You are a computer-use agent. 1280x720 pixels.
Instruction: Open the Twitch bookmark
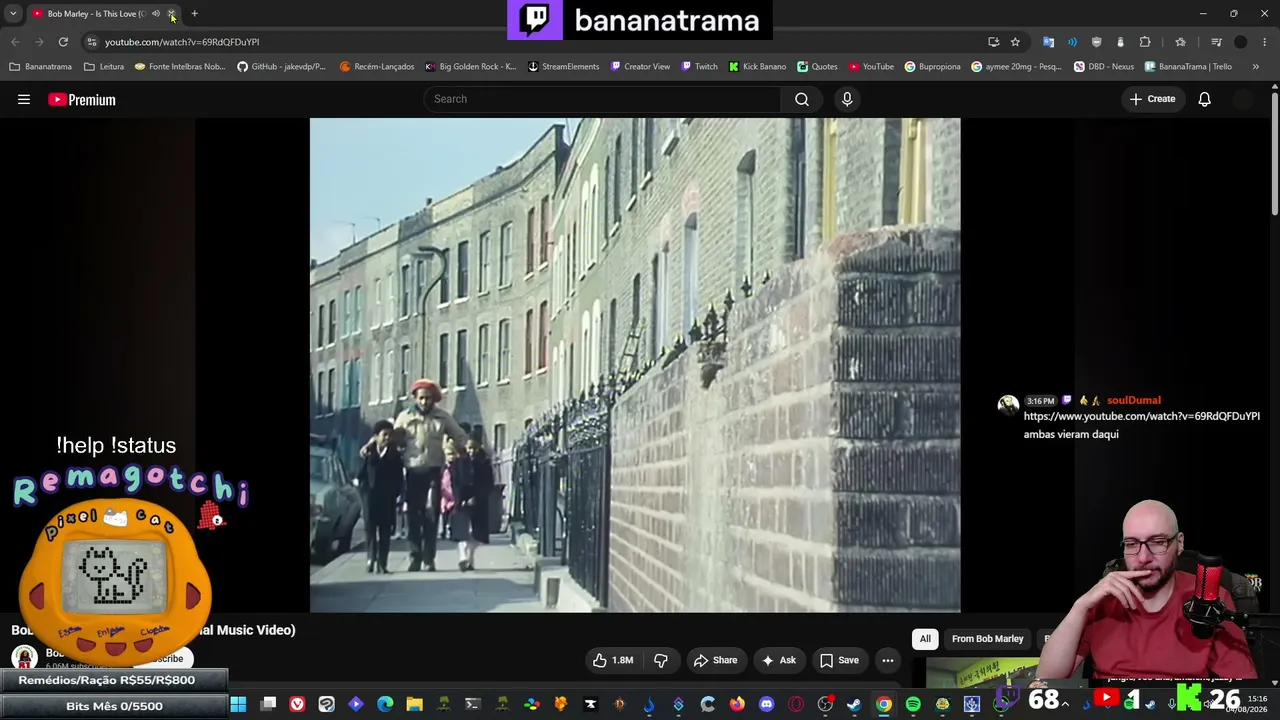[x=699, y=67]
